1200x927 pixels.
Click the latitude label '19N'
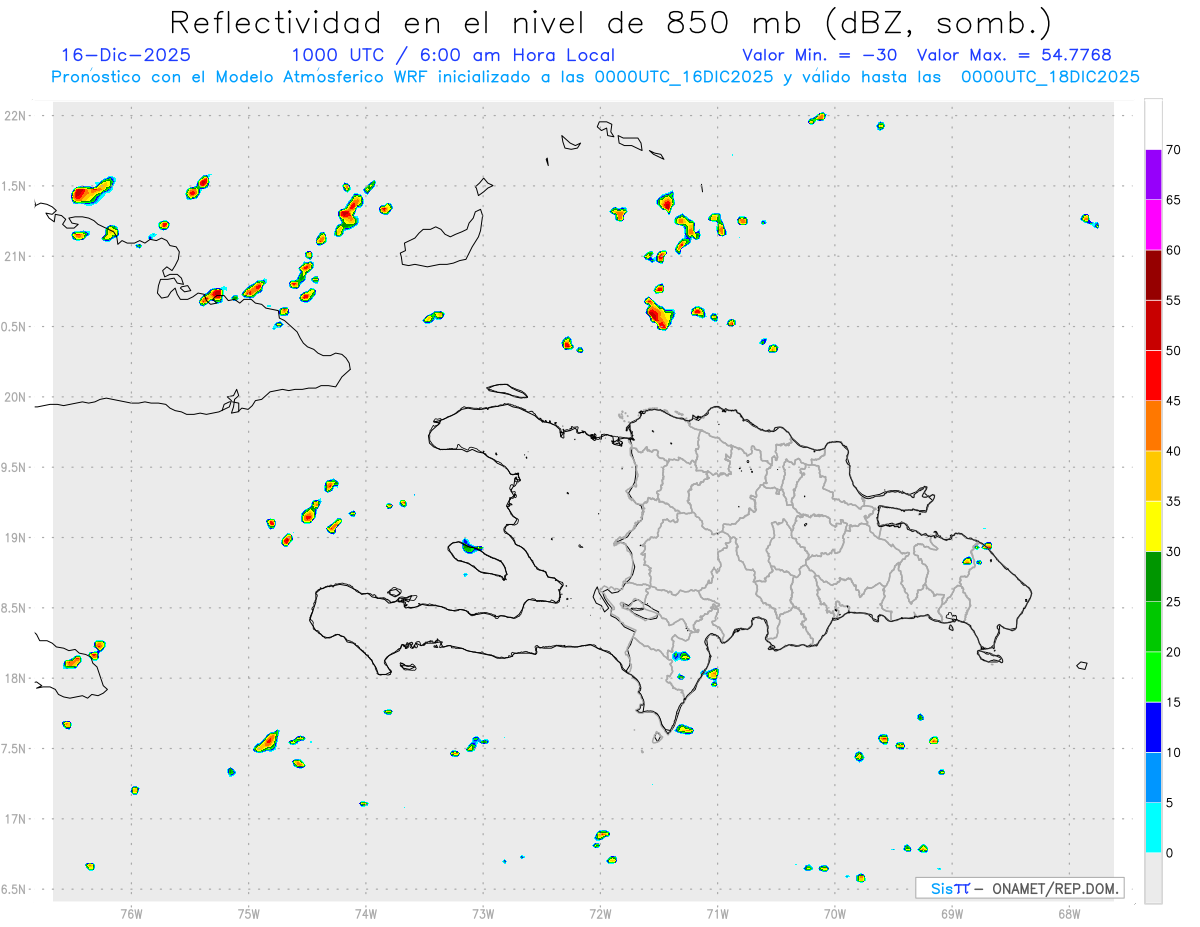16,537
